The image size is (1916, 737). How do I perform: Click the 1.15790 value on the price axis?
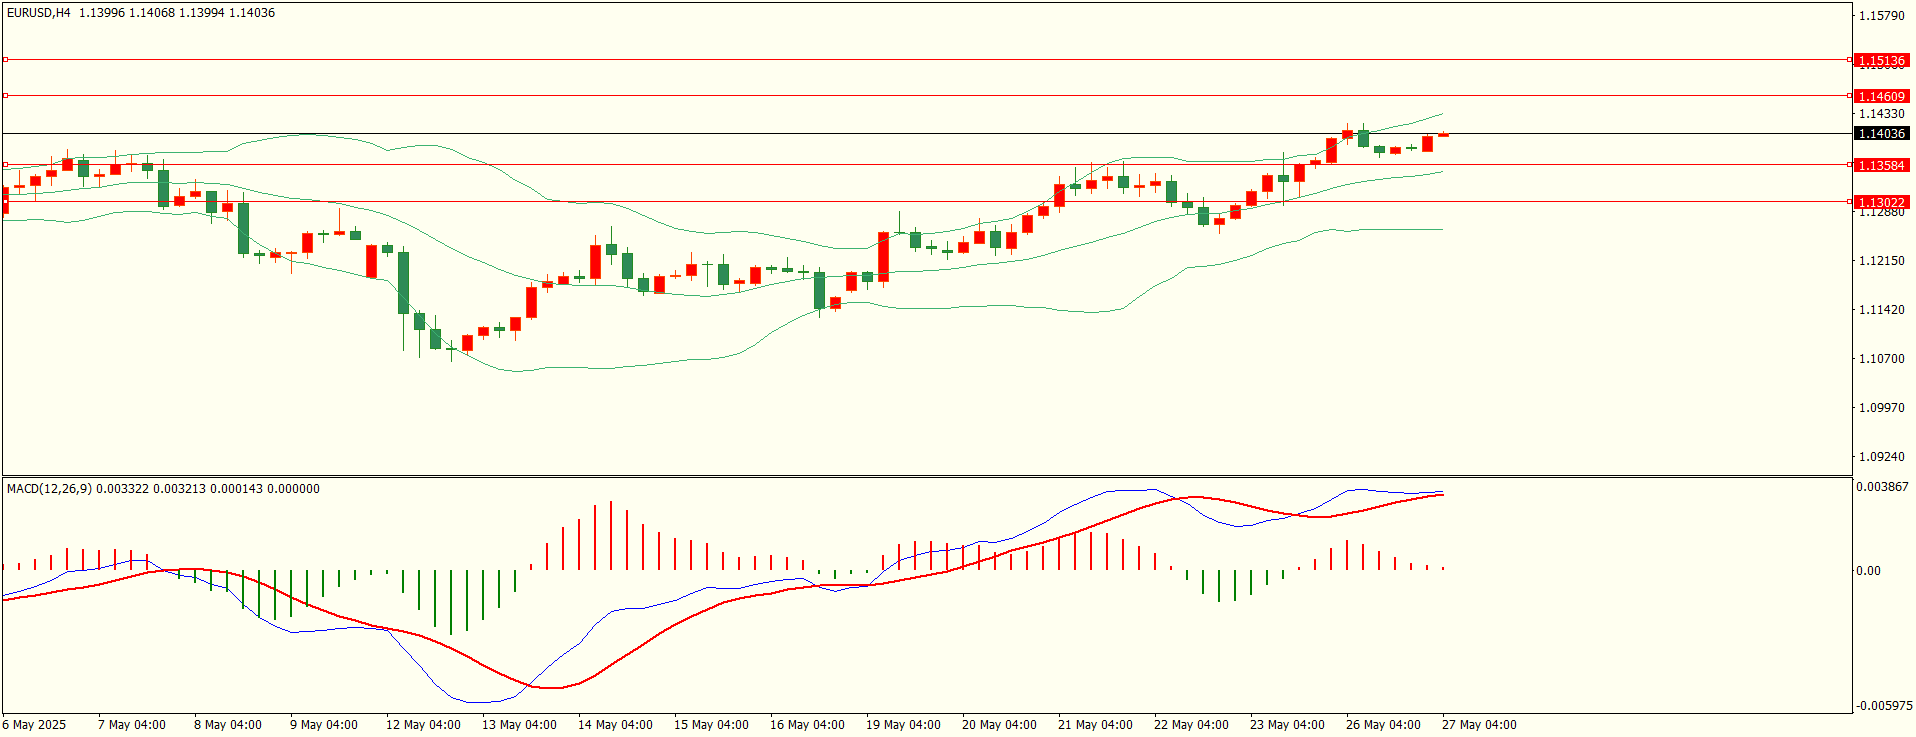(1881, 16)
